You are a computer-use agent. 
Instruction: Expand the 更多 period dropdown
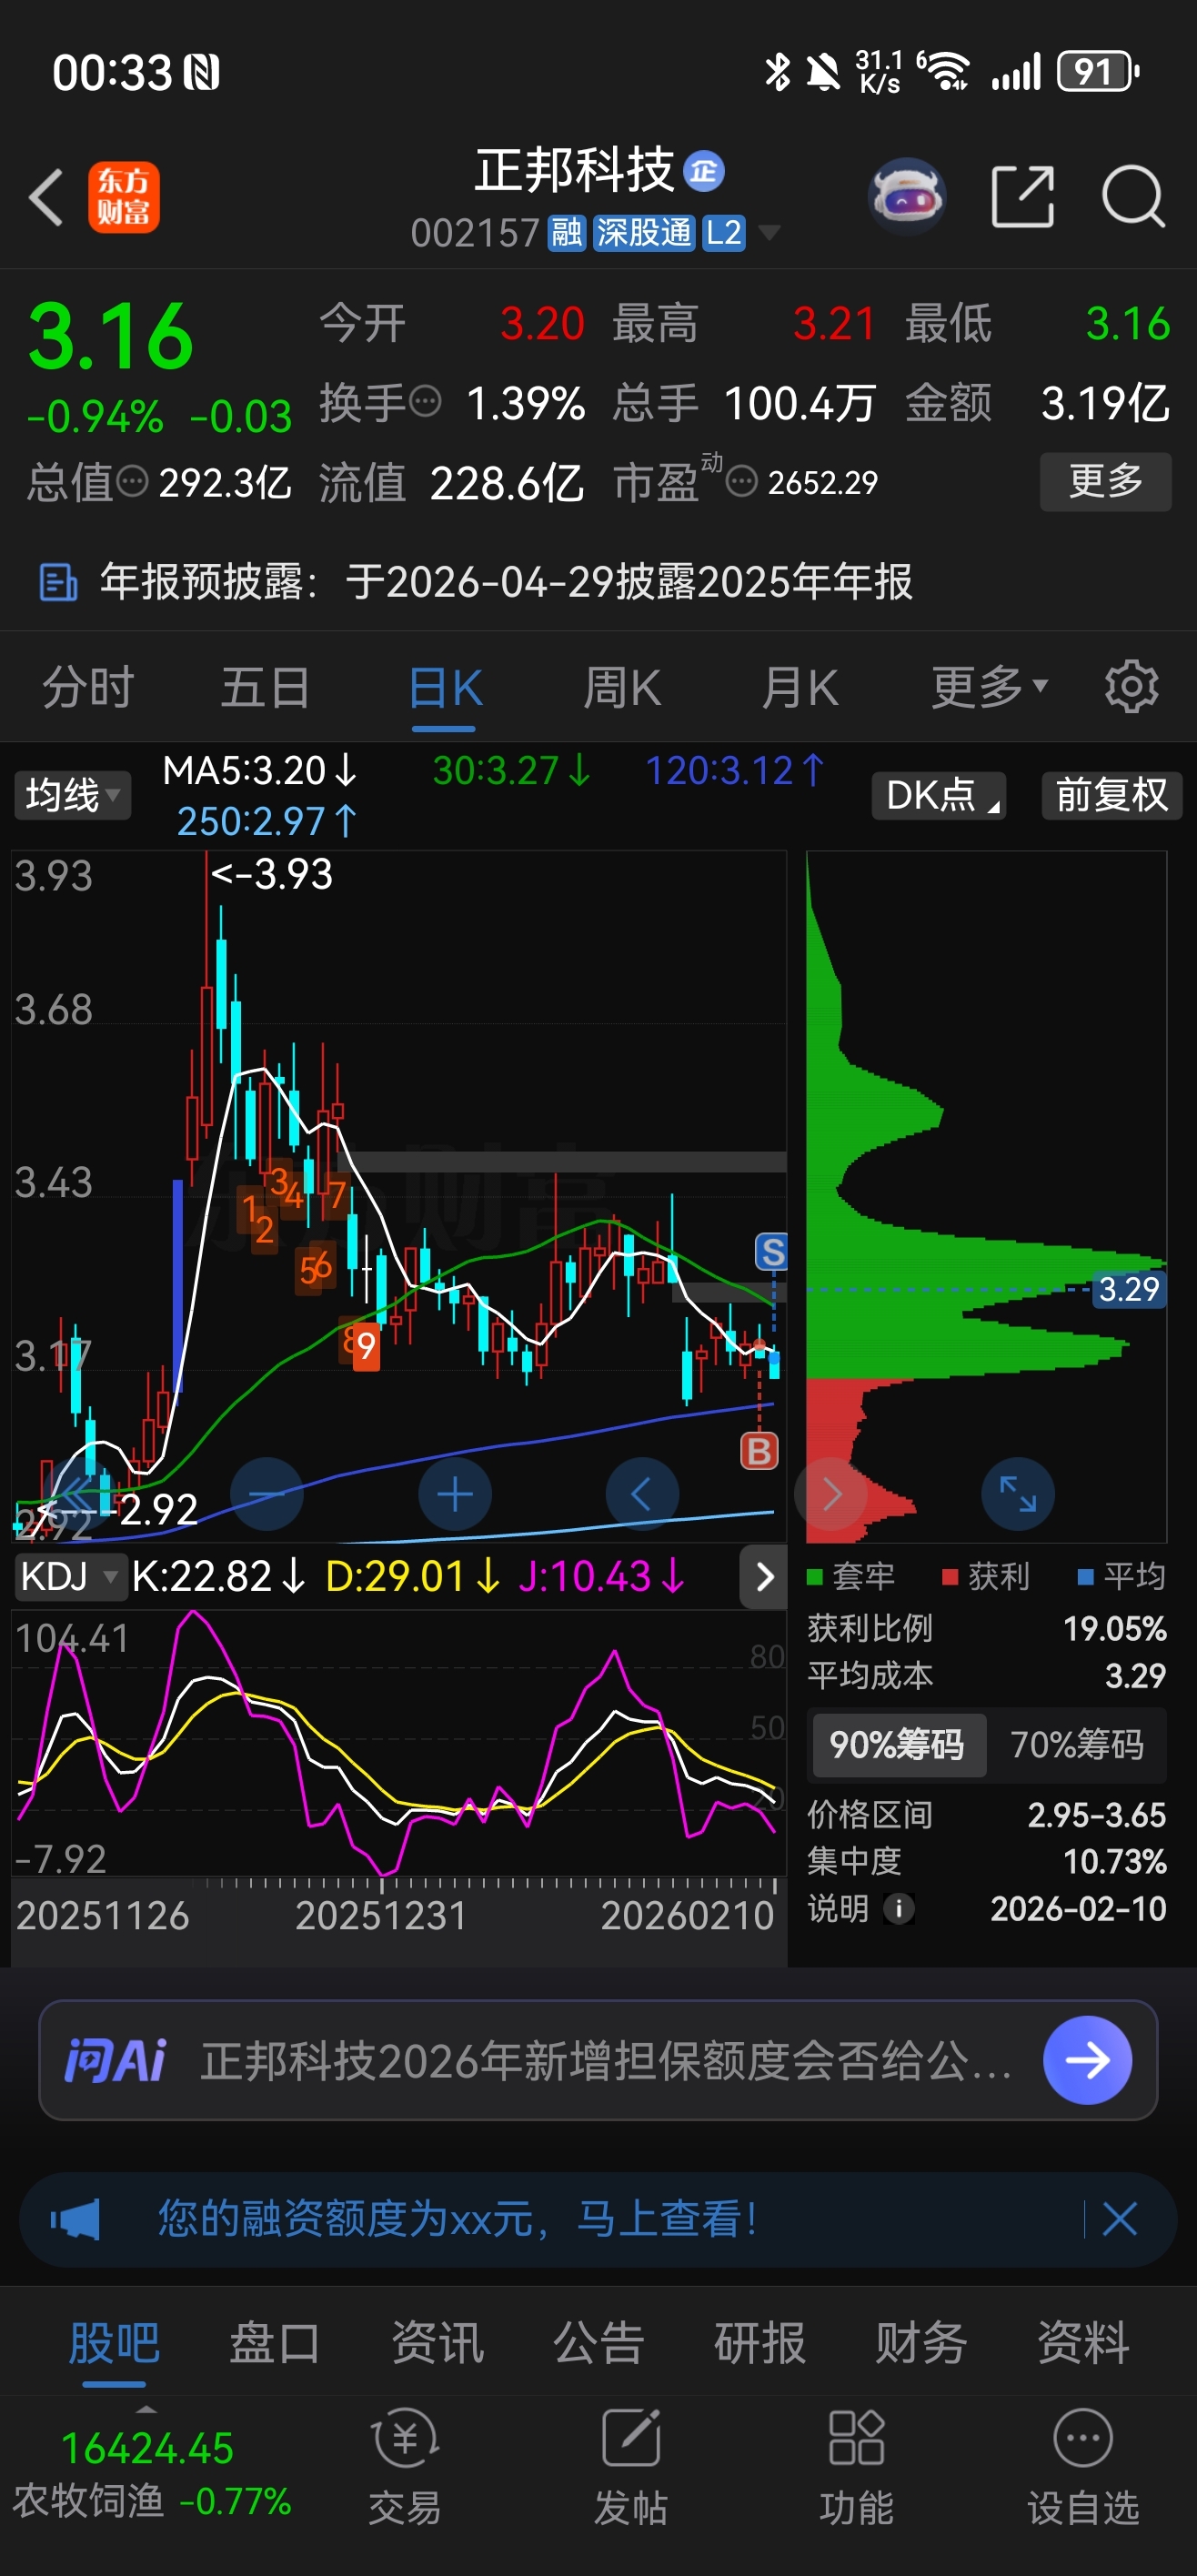(989, 688)
